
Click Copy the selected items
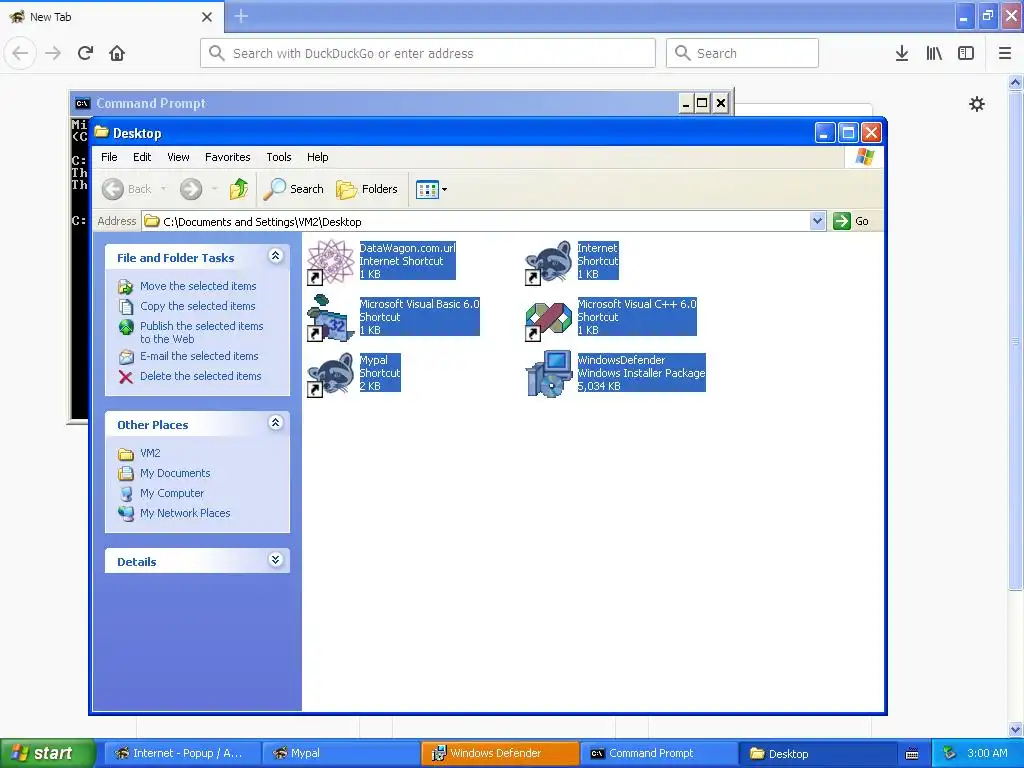[197, 306]
